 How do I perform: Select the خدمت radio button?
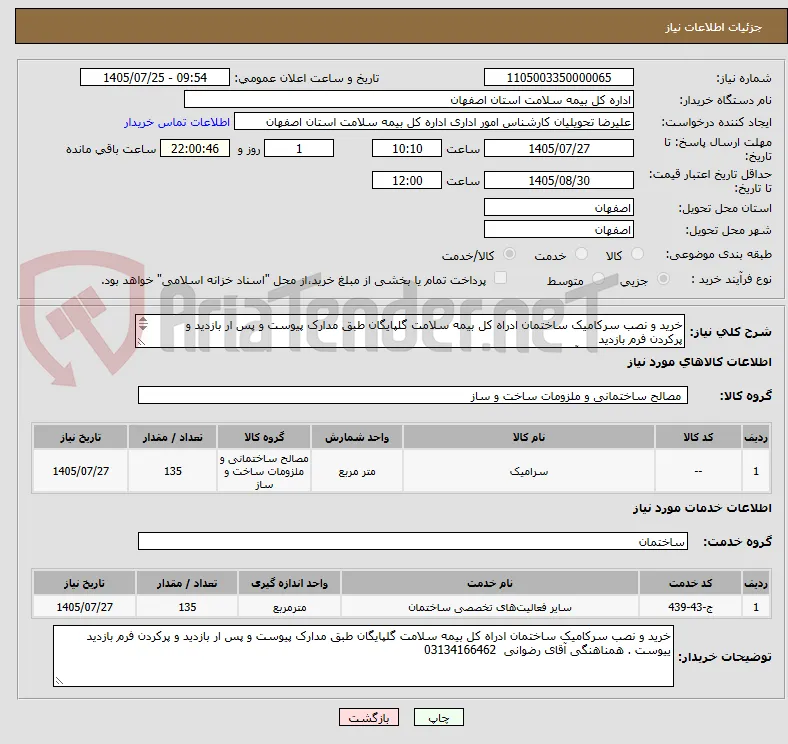(581, 254)
